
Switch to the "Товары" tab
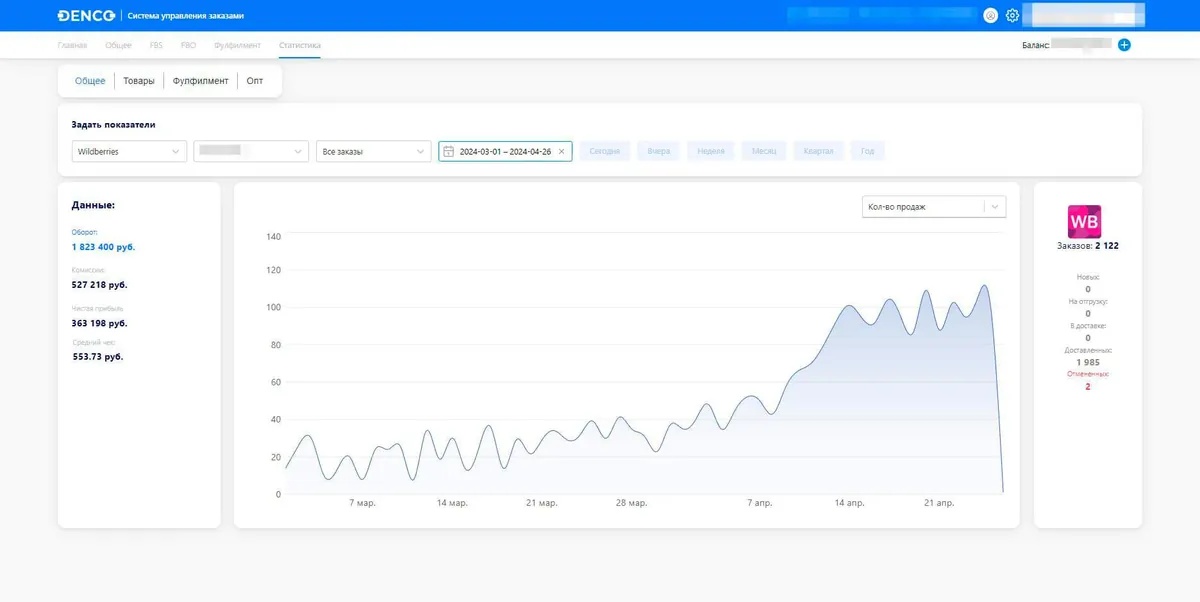[139, 81]
